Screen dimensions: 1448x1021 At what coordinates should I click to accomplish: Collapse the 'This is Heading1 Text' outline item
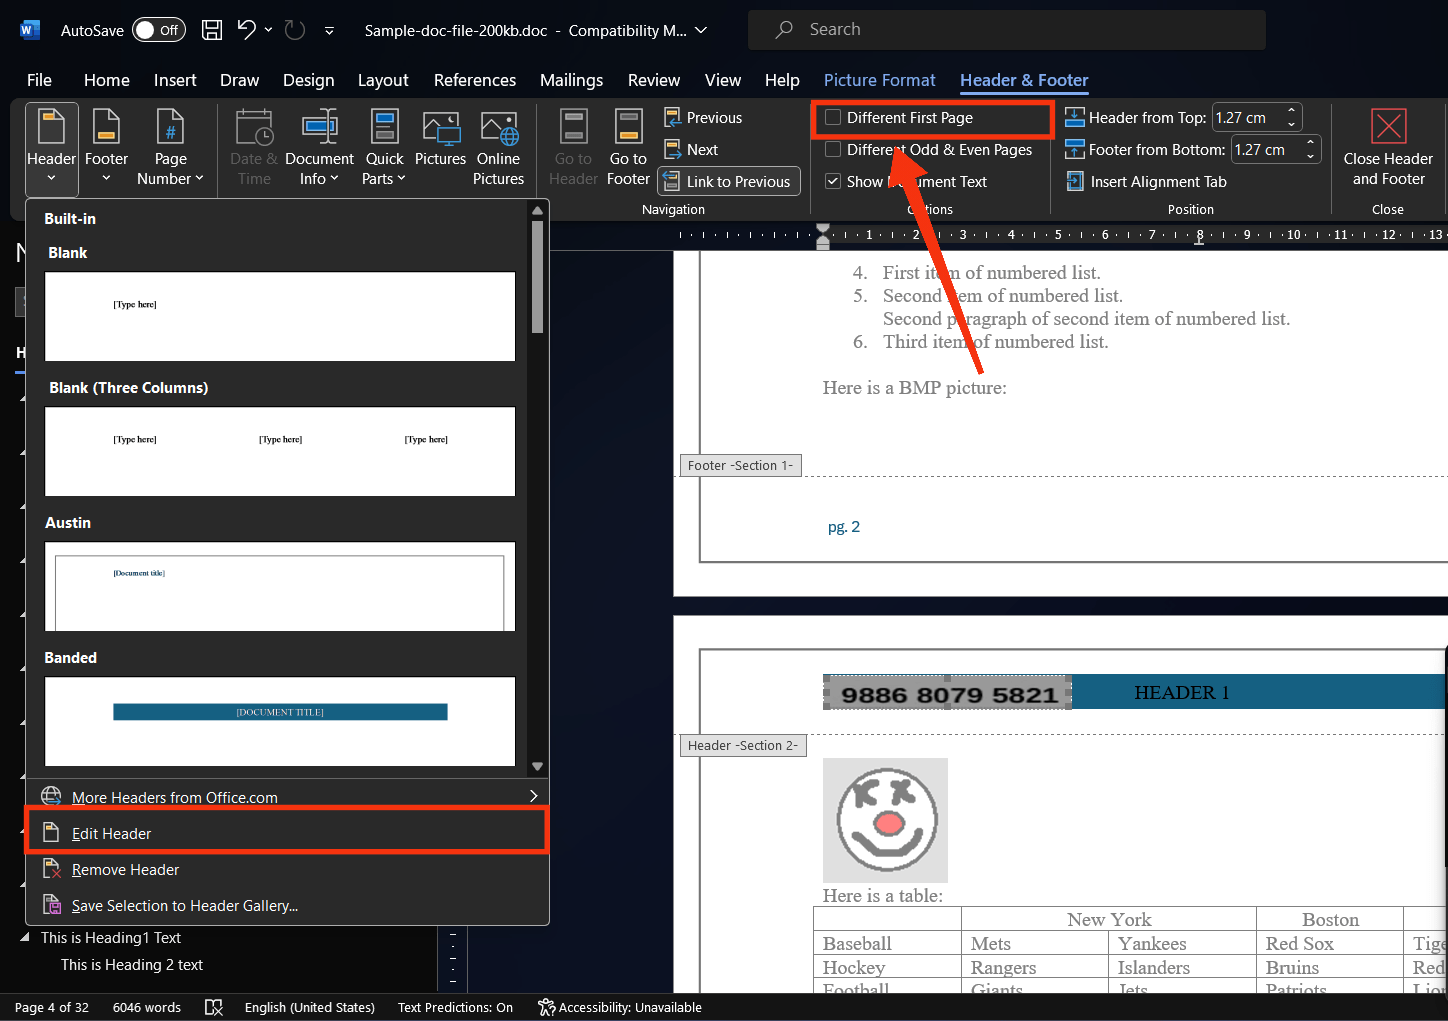(x=25, y=938)
